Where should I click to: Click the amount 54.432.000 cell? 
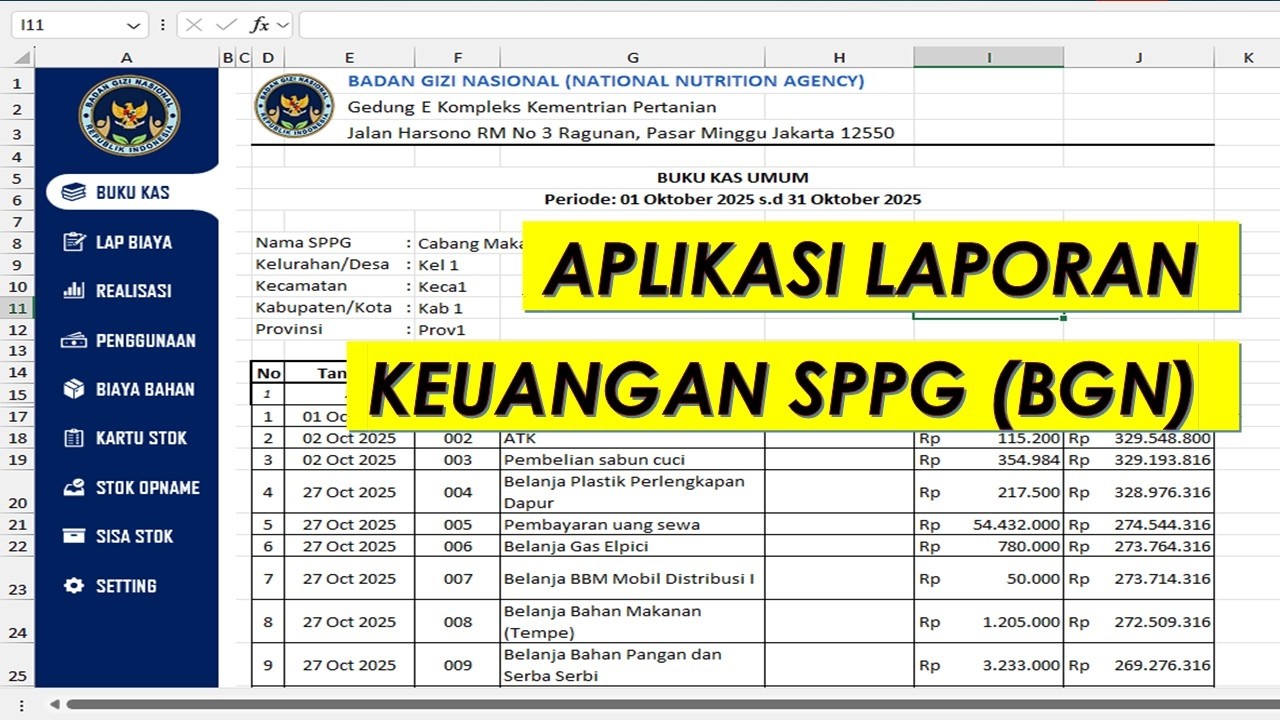[989, 524]
